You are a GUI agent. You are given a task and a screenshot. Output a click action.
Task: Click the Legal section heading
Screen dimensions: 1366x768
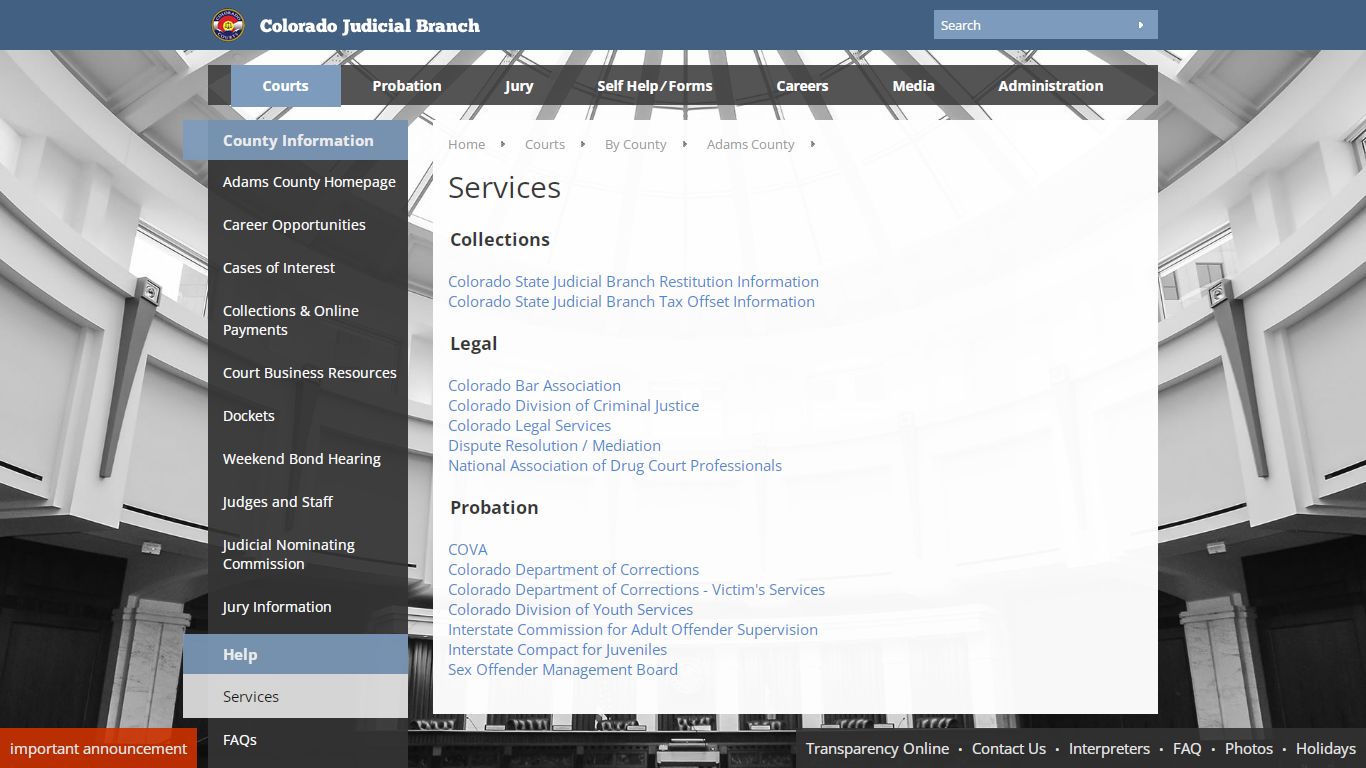[x=474, y=344]
